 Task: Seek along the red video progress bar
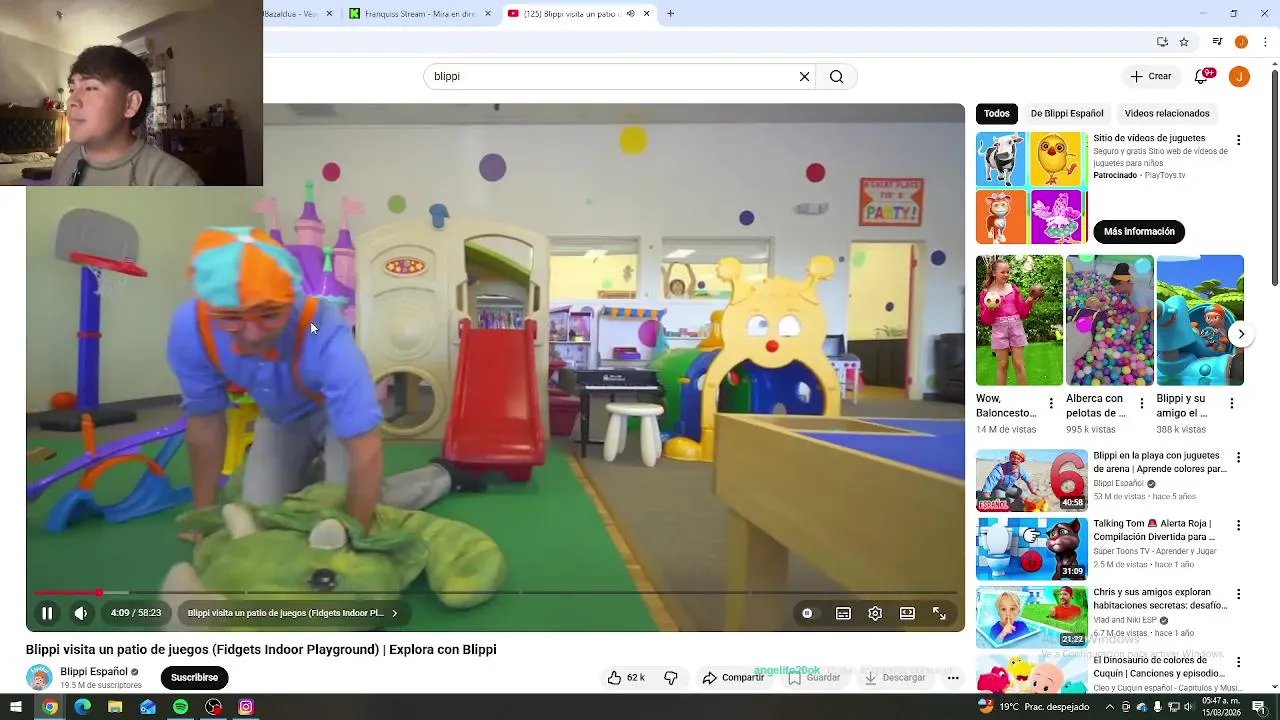[x=495, y=593]
